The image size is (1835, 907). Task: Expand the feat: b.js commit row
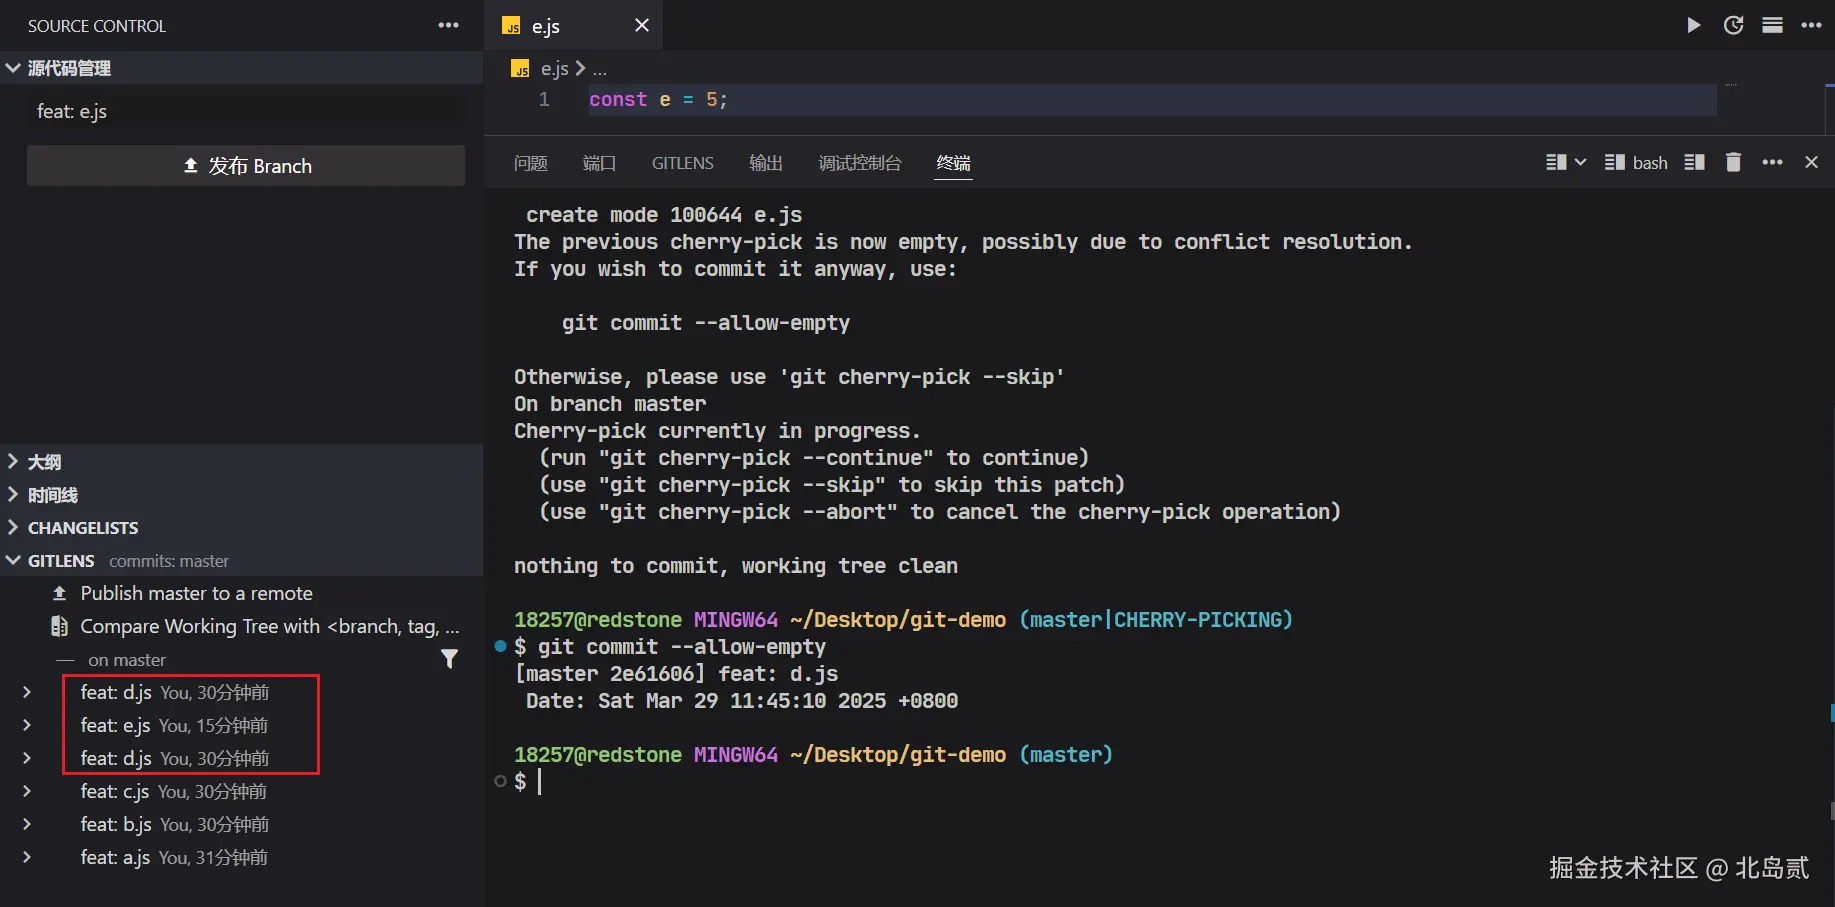coord(27,824)
